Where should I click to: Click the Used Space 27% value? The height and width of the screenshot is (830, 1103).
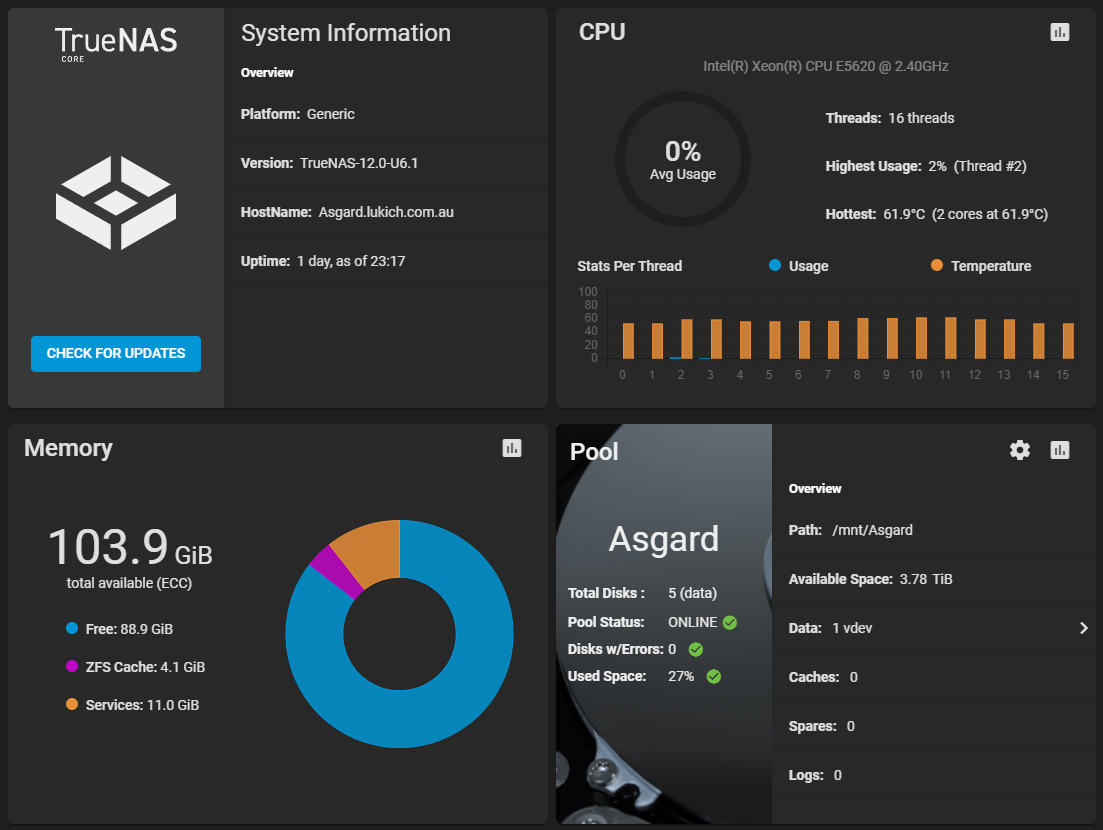pyautogui.click(x=681, y=677)
